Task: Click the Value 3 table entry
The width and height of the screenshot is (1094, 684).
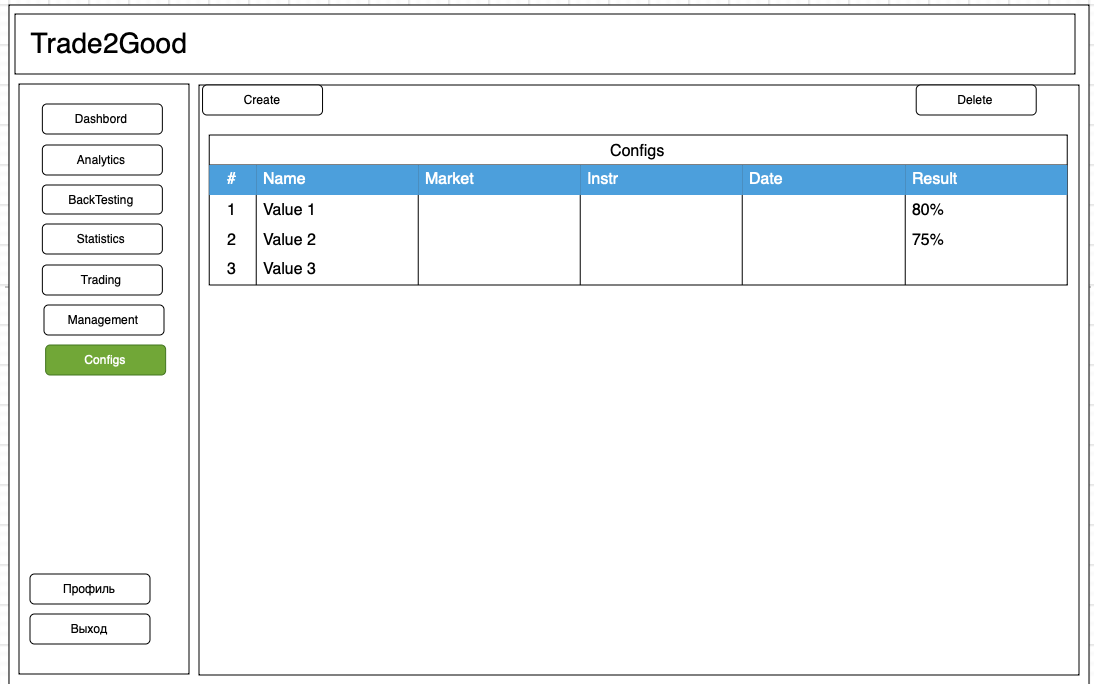Action: pos(290,269)
